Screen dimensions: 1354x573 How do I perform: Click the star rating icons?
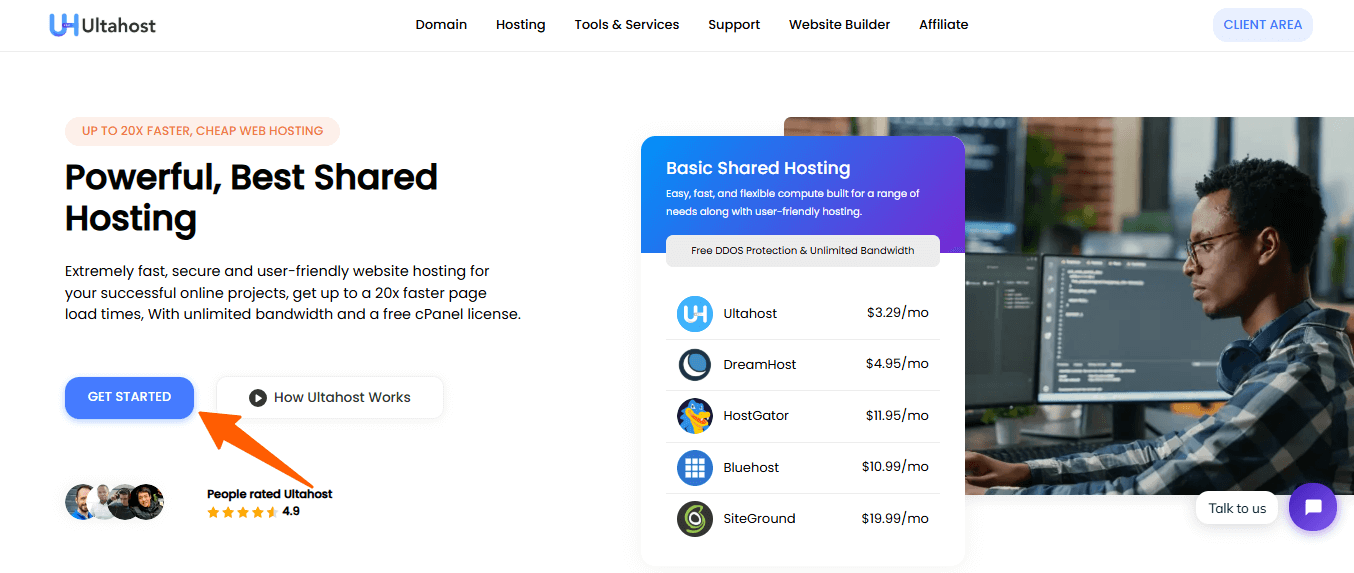point(243,512)
